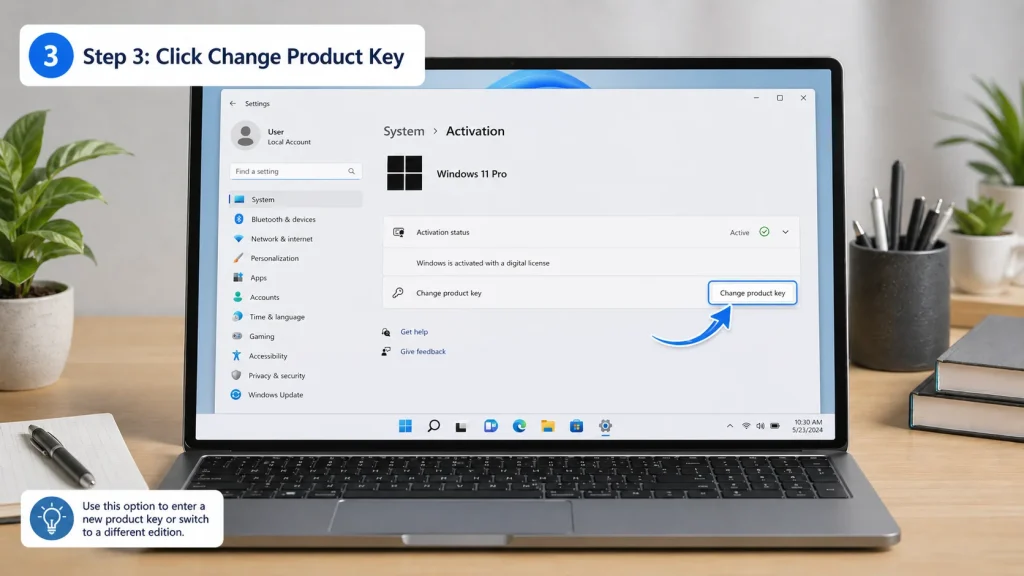Launch File Explorer from the taskbar
The width and height of the screenshot is (1024, 576).
(x=547, y=426)
